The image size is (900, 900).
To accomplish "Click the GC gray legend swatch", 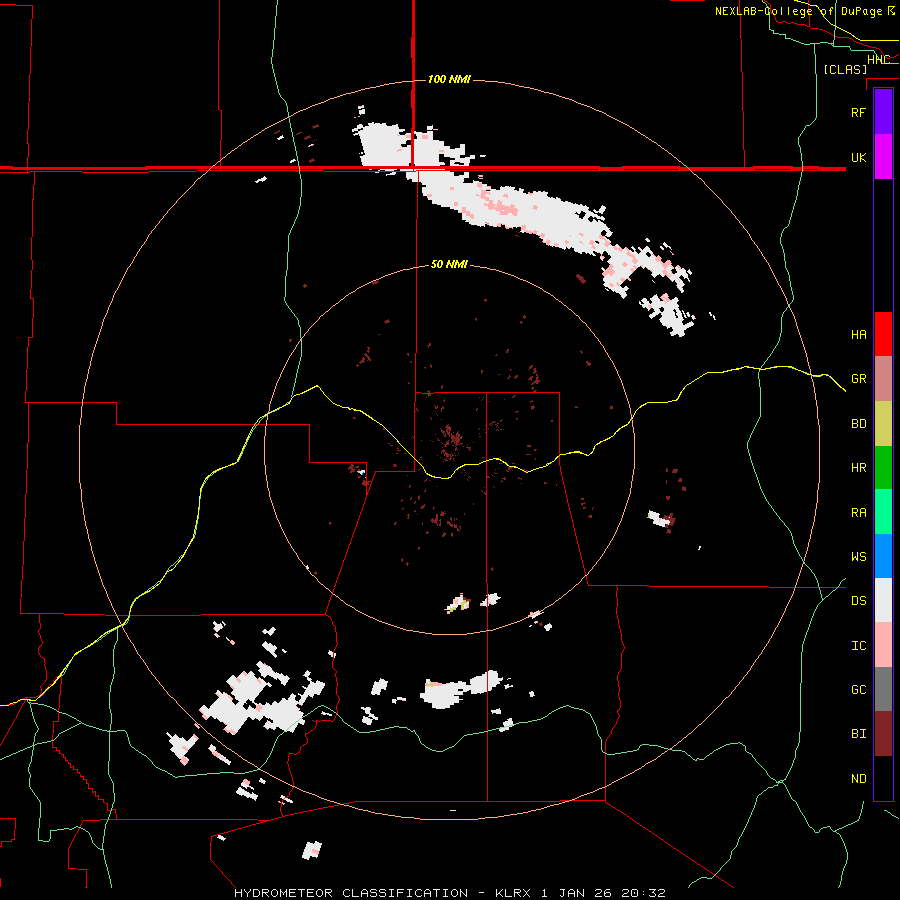I will (x=883, y=689).
